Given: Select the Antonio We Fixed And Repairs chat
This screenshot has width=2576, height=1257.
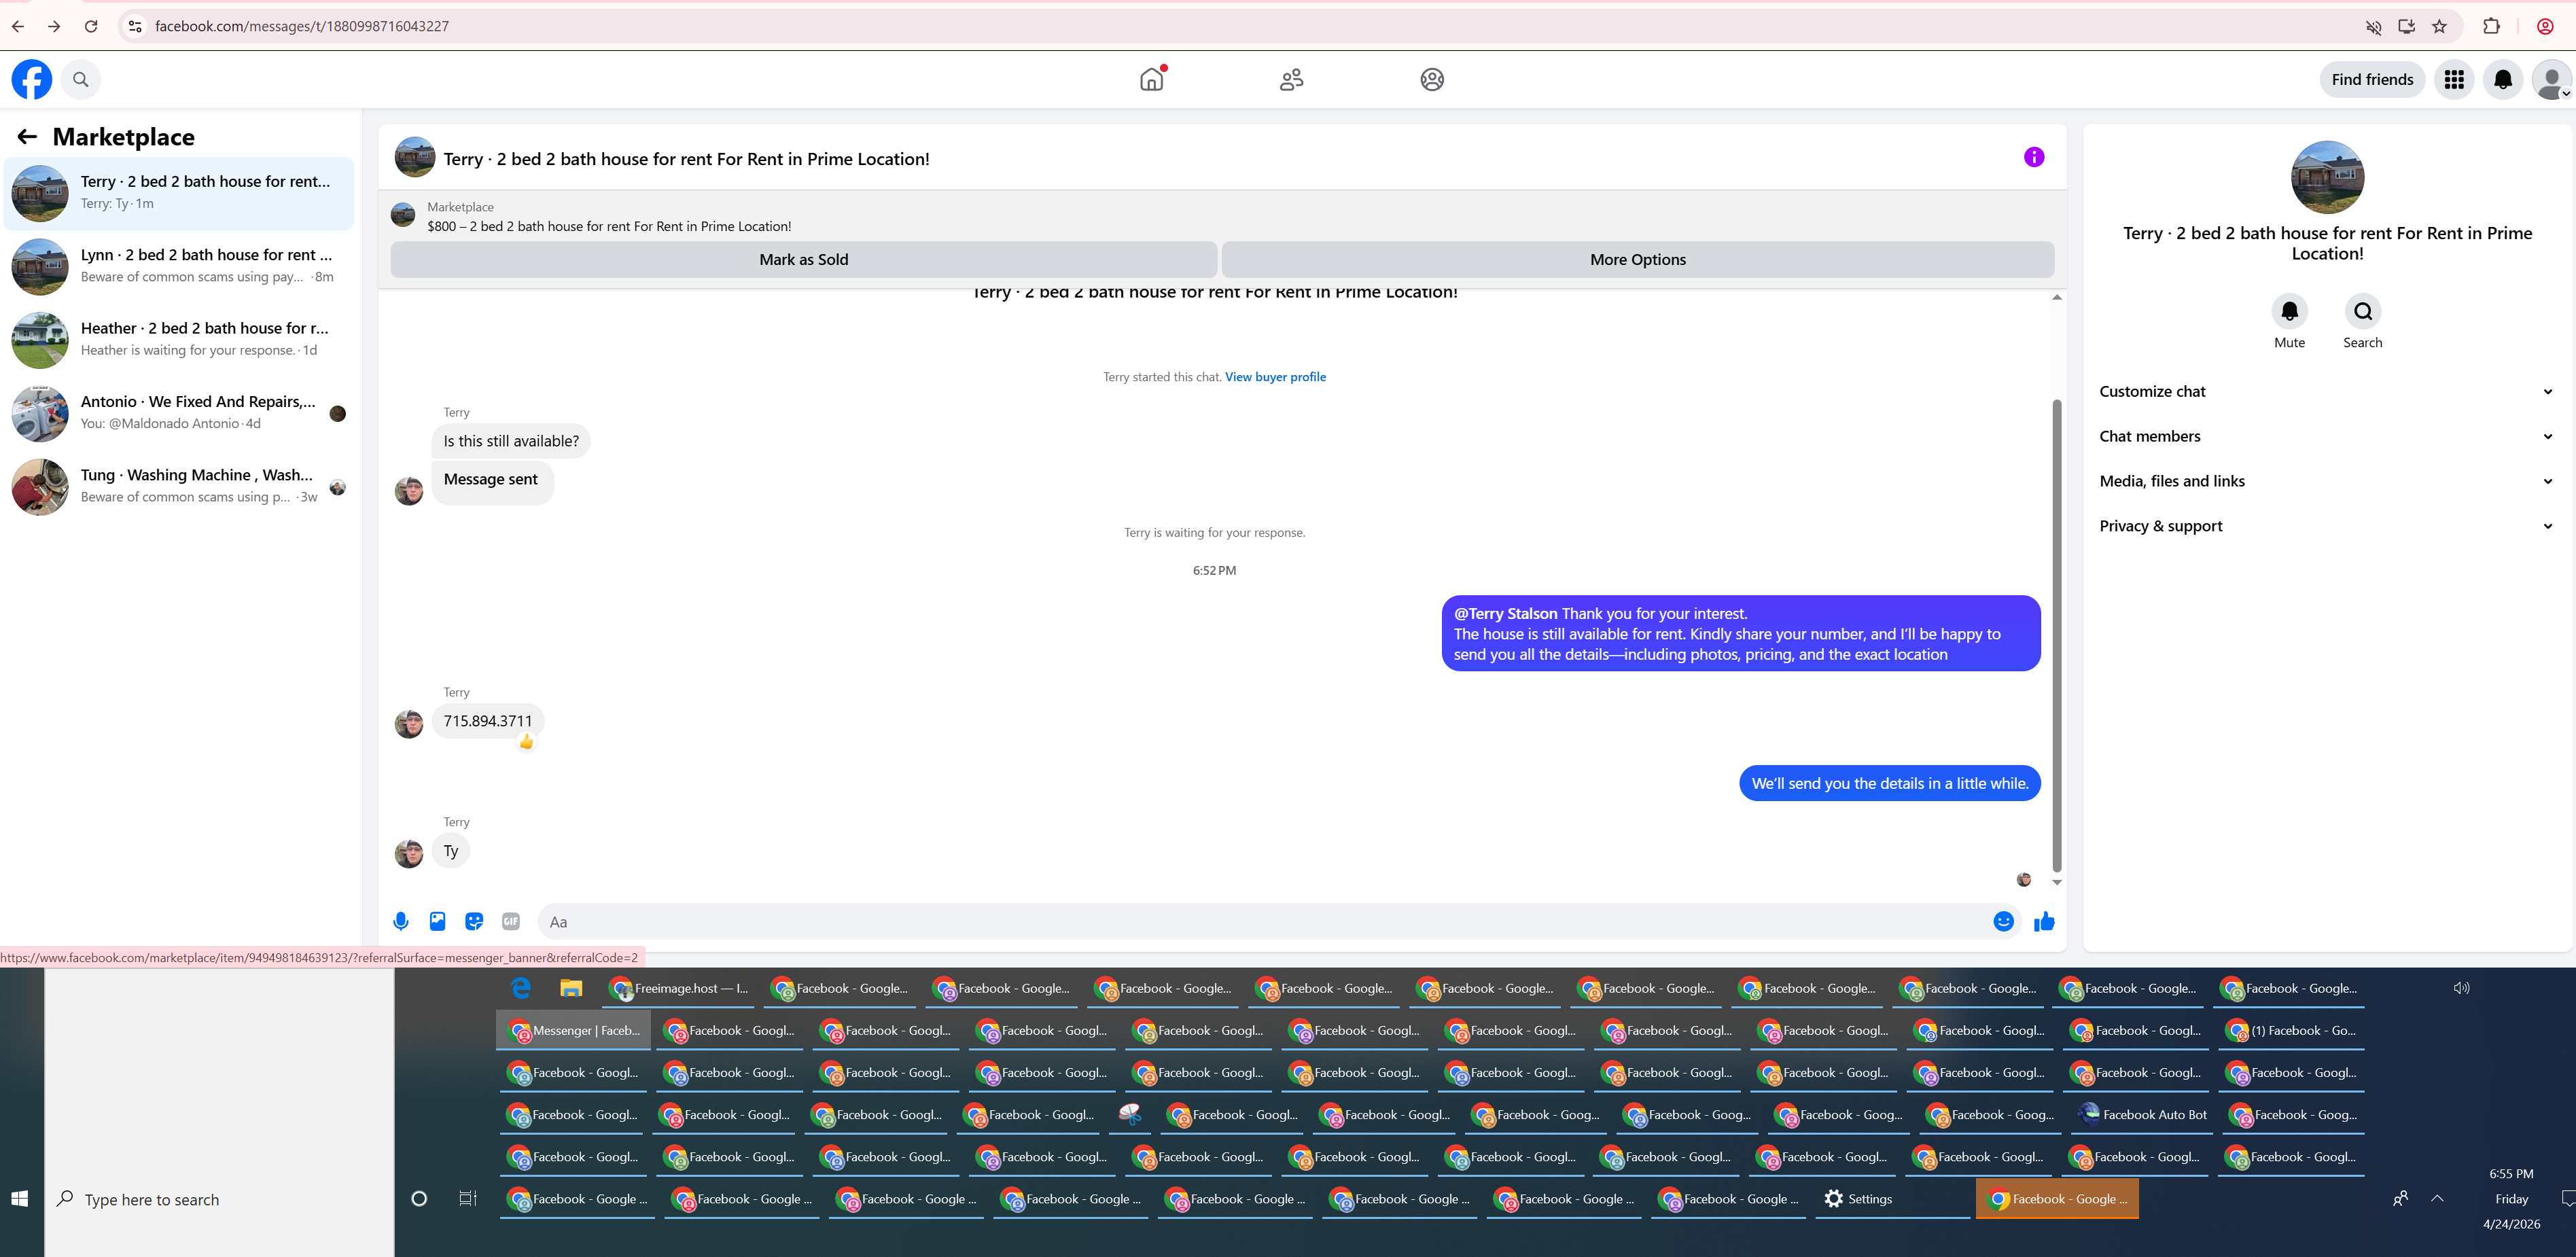Looking at the screenshot, I should tap(180, 412).
